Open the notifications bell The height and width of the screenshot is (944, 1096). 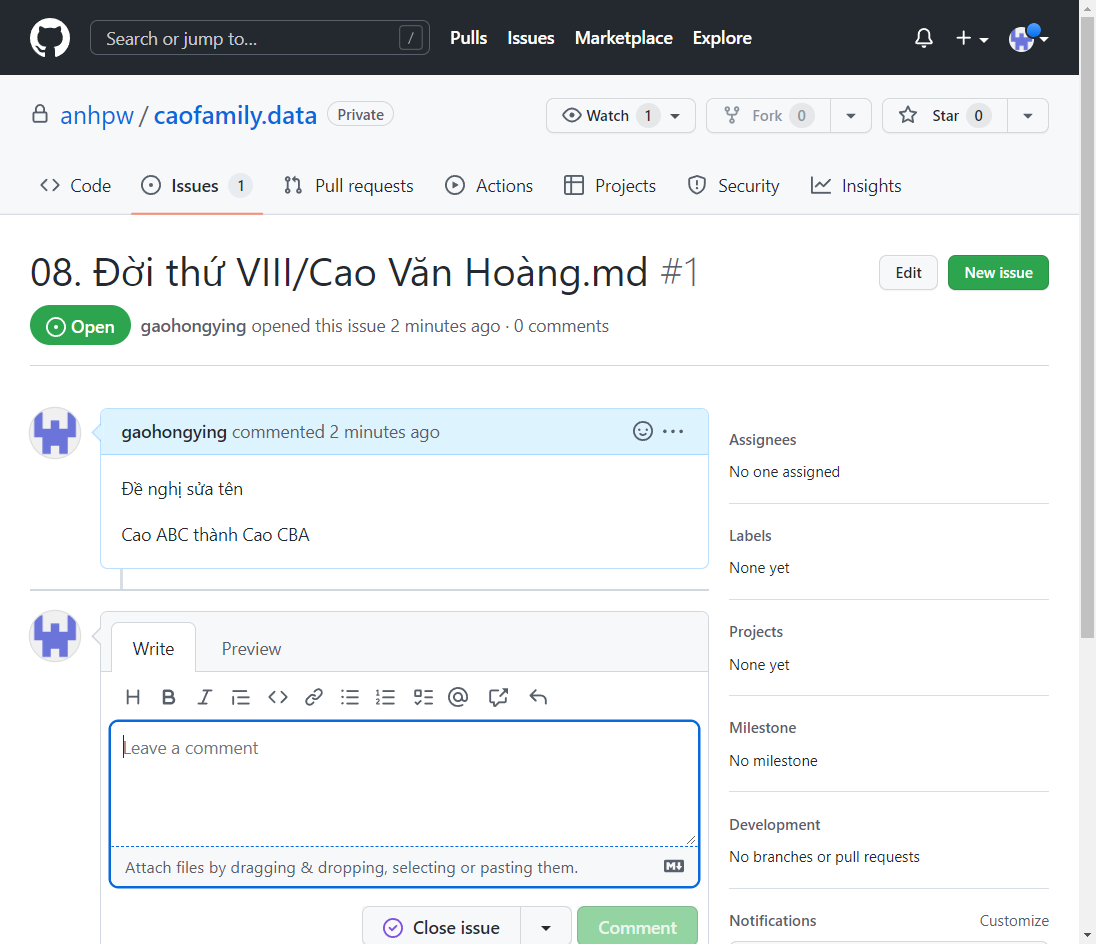(924, 38)
